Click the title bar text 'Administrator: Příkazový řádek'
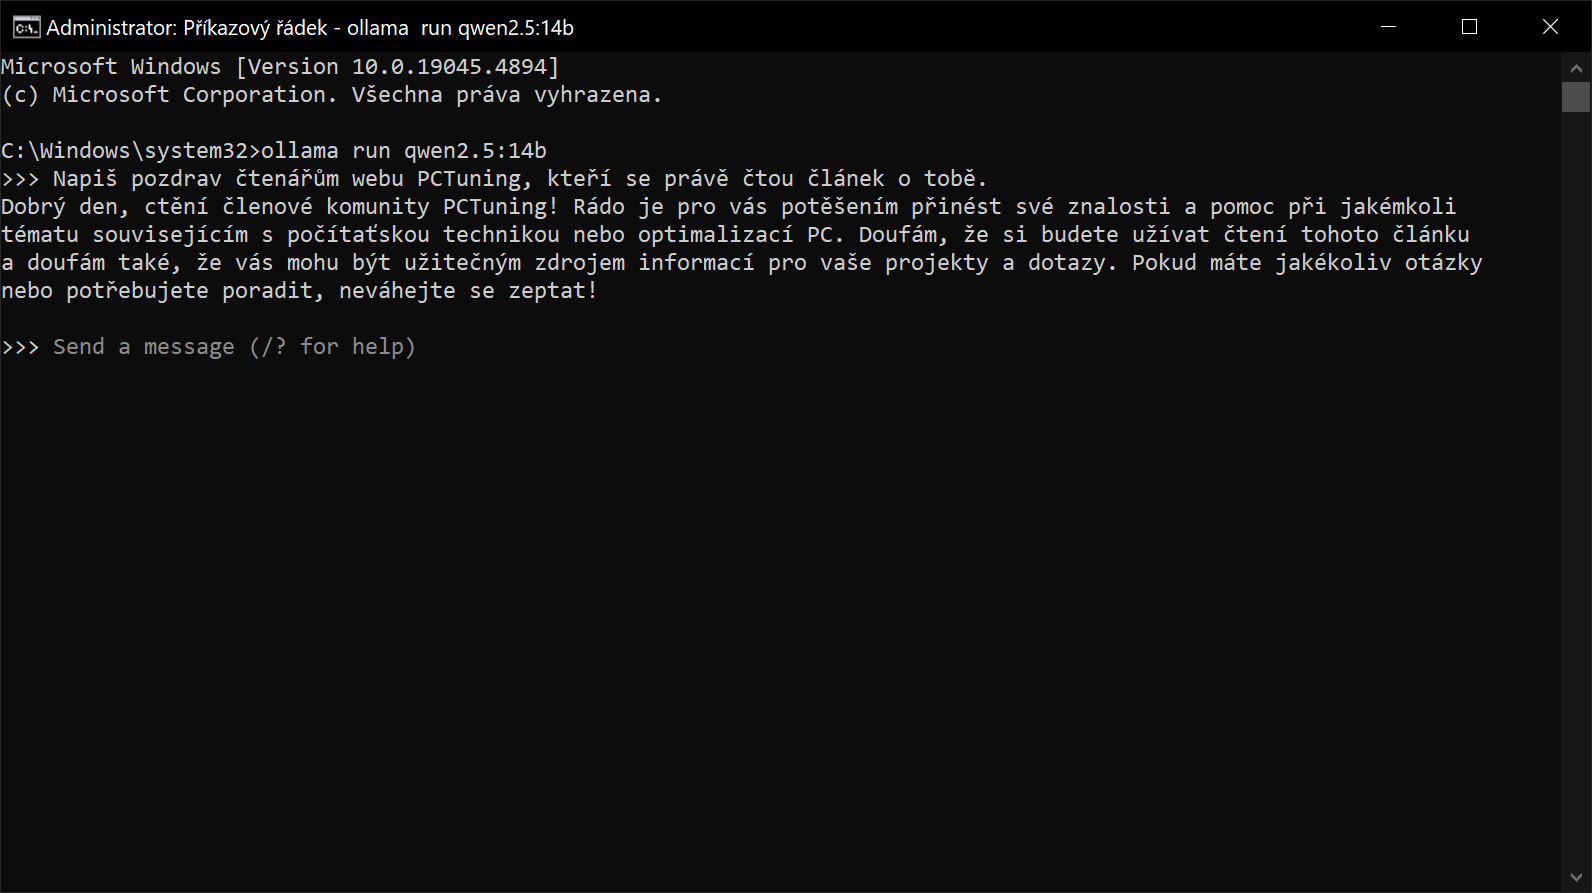Image resolution: width=1592 pixels, height=893 pixels. (187, 28)
